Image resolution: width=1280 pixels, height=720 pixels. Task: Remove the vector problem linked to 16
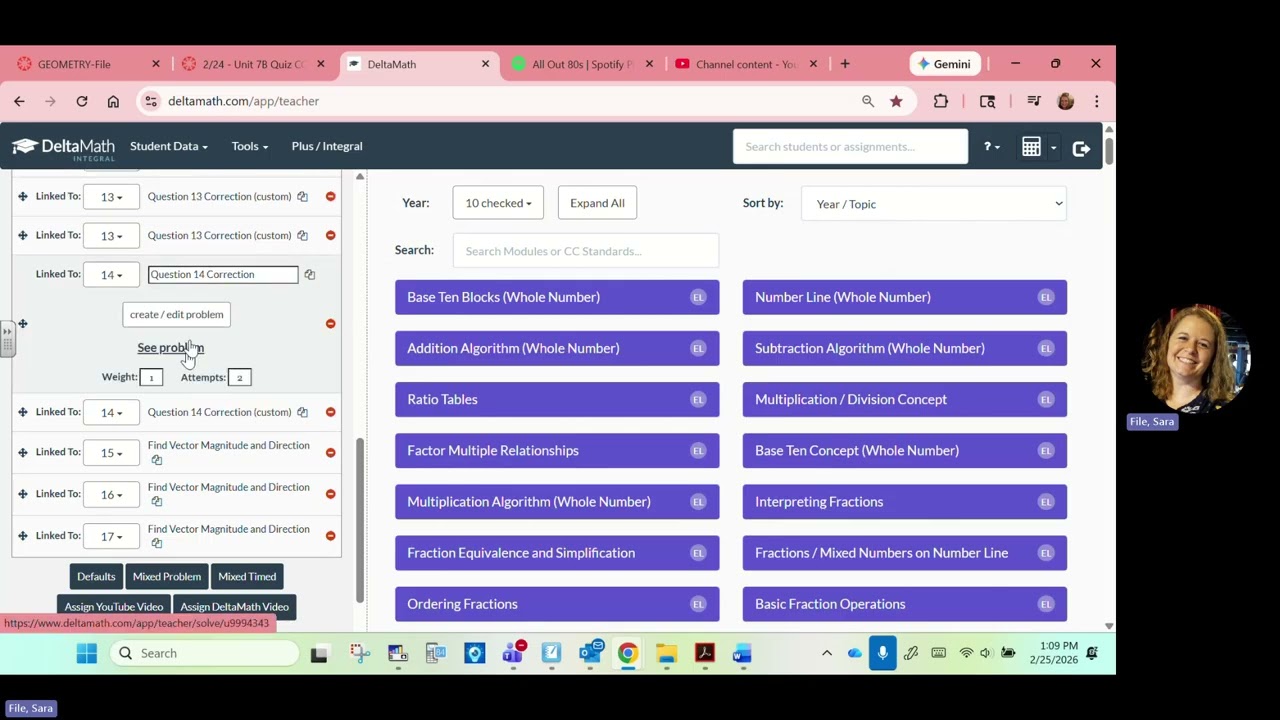click(330, 495)
